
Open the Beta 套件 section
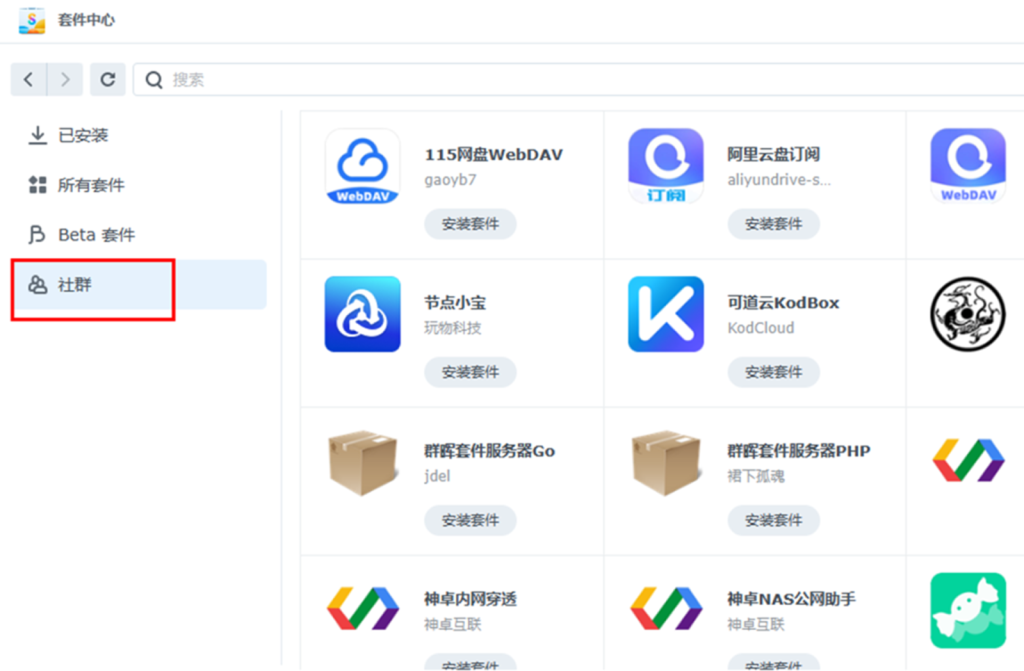[x=138, y=235]
